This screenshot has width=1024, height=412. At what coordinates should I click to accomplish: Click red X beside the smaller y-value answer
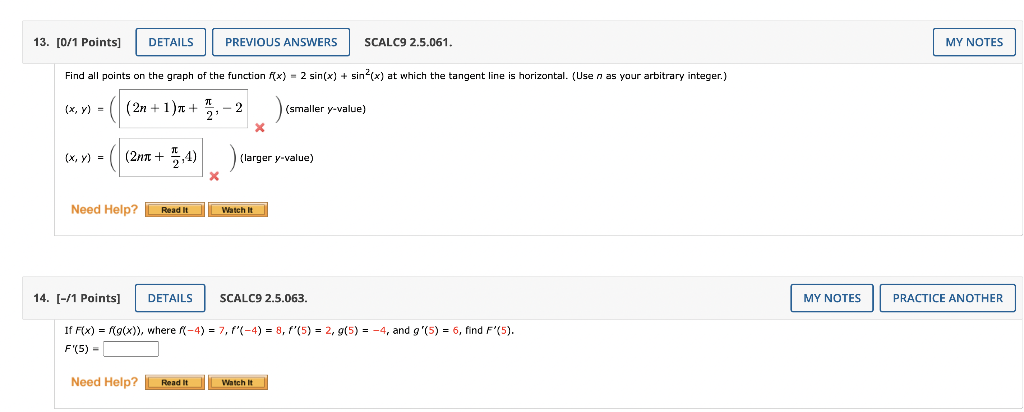pyautogui.click(x=259, y=127)
